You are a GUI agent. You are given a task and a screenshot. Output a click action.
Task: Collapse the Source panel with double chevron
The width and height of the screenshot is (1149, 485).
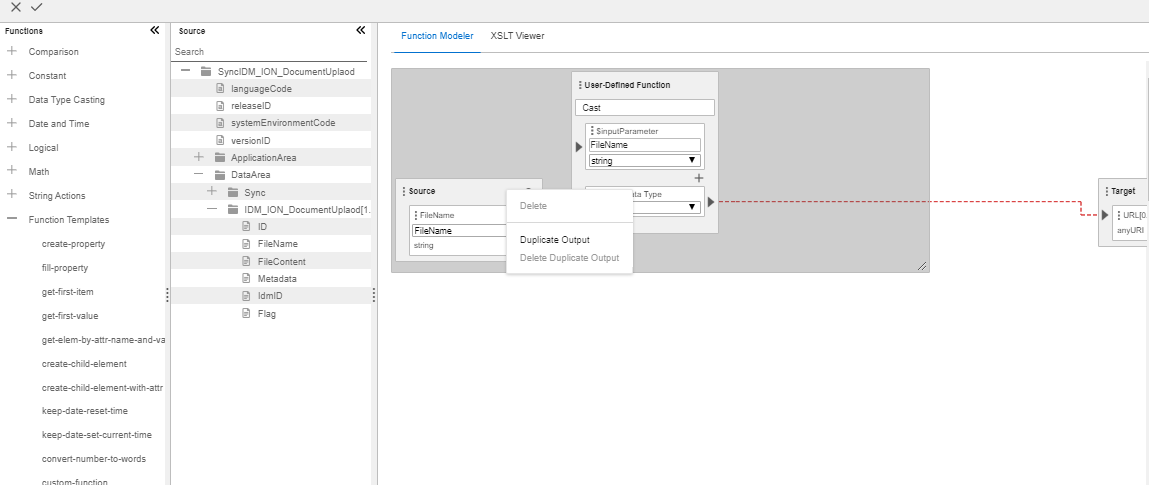pos(361,31)
